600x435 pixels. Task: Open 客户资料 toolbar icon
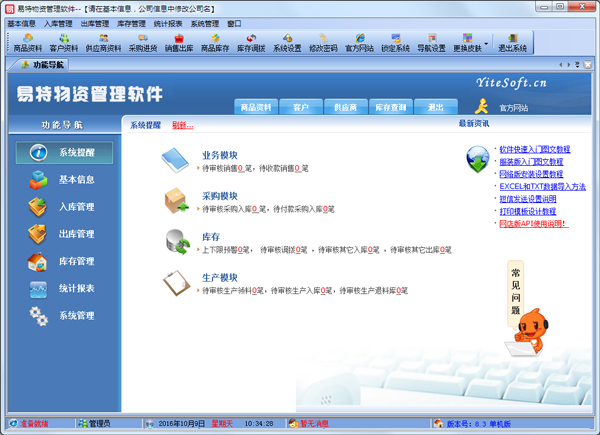click(x=64, y=42)
